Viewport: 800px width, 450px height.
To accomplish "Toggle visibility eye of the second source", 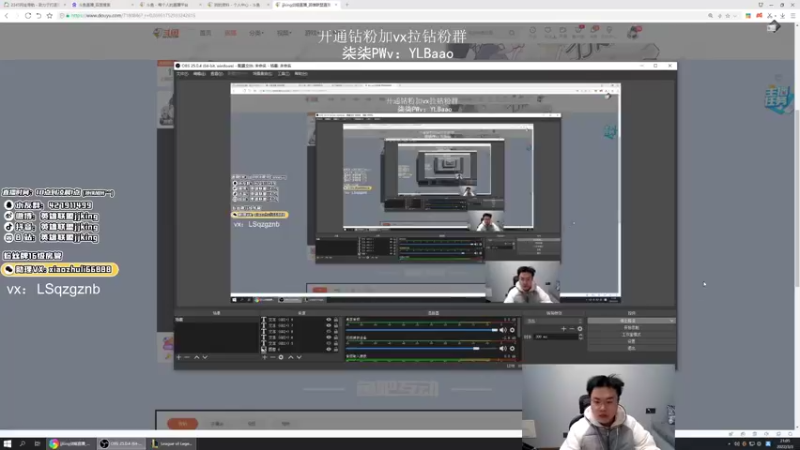I will pyautogui.click(x=329, y=326).
